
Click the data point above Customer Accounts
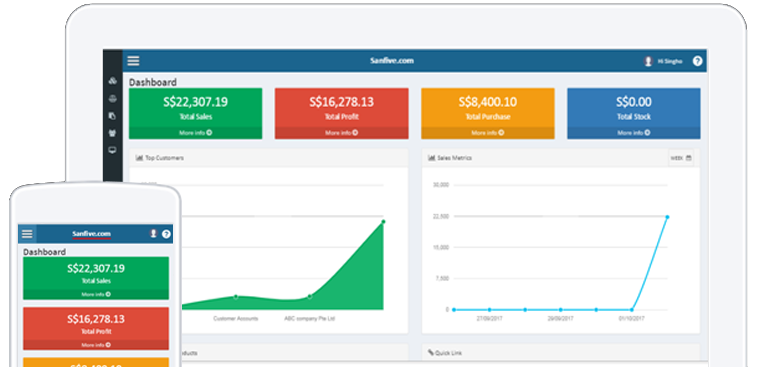tap(235, 297)
